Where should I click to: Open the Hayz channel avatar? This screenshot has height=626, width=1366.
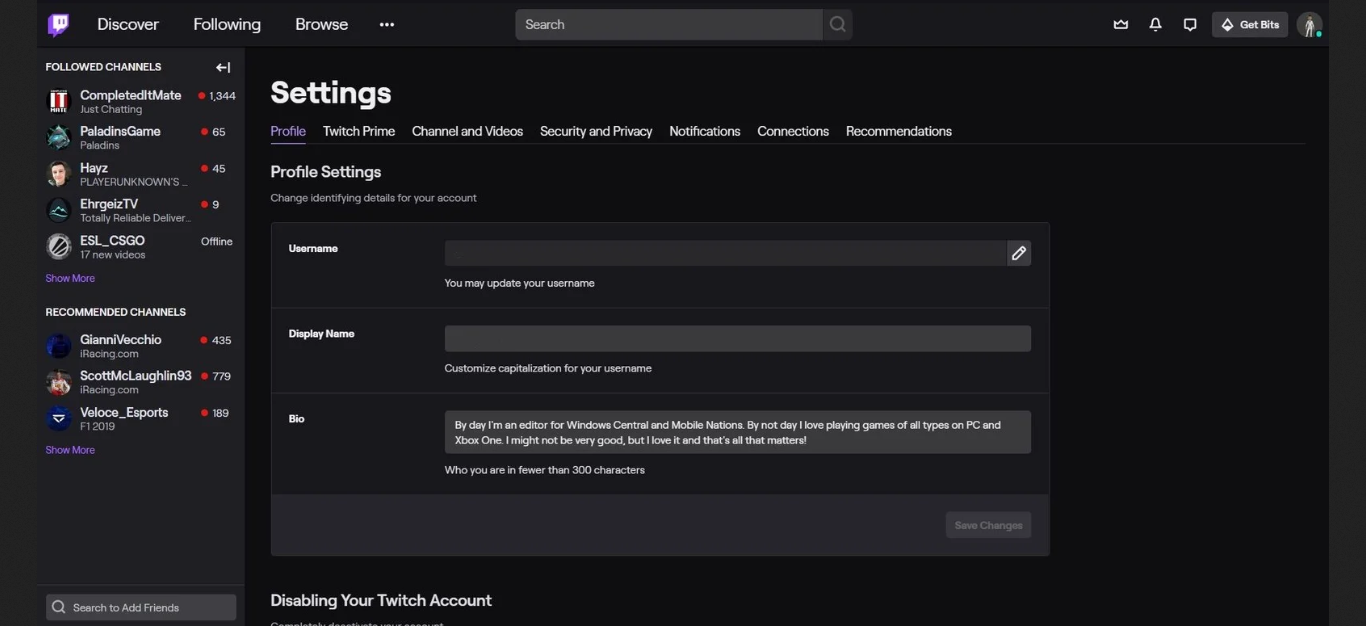tap(59, 174)
